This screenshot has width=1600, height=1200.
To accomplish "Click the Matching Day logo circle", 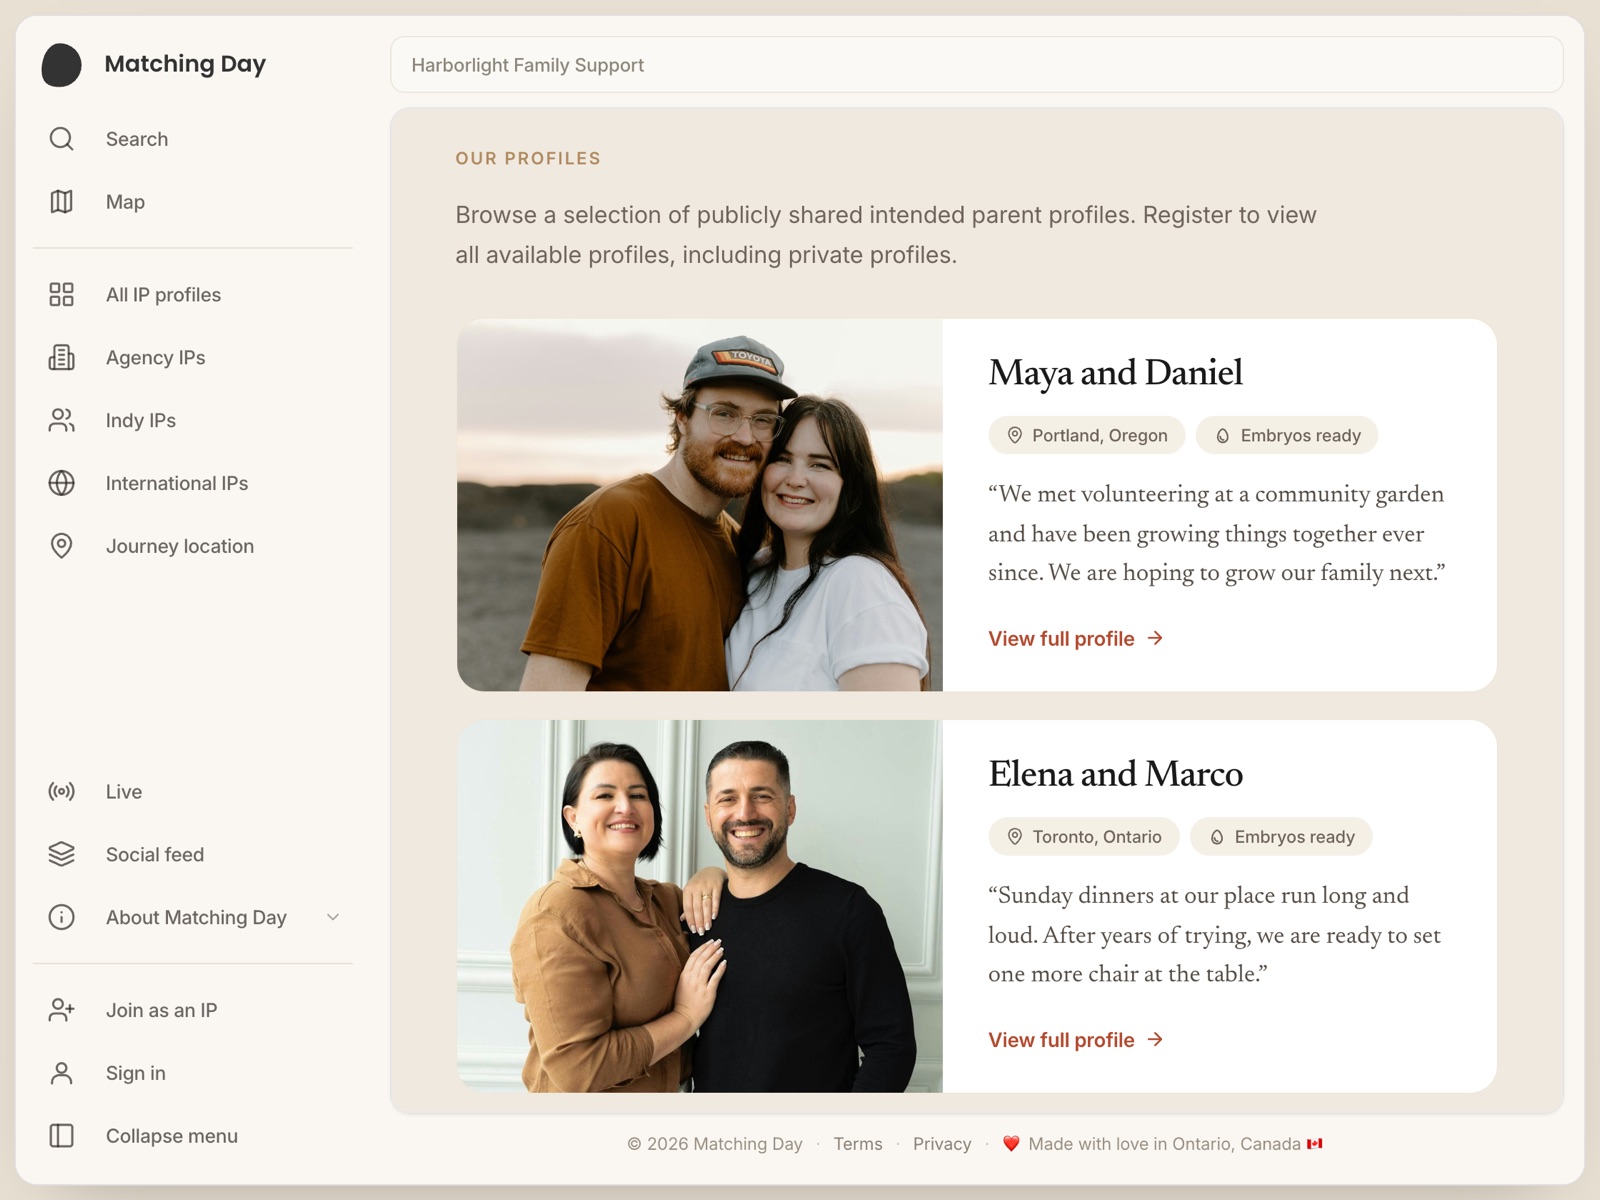I will [61, 65].
